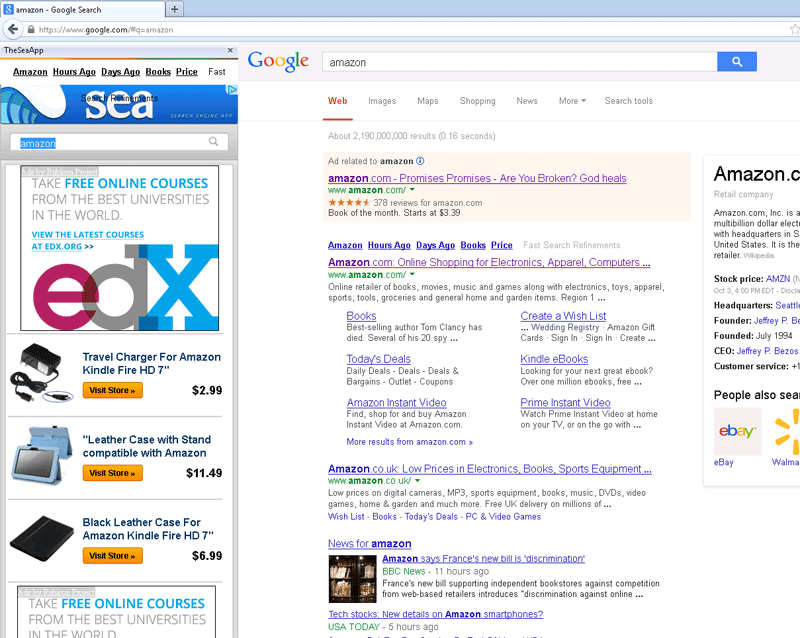Click Visit Store for Black Leather Case
The image size is (800, 638).
coord(112,556)
